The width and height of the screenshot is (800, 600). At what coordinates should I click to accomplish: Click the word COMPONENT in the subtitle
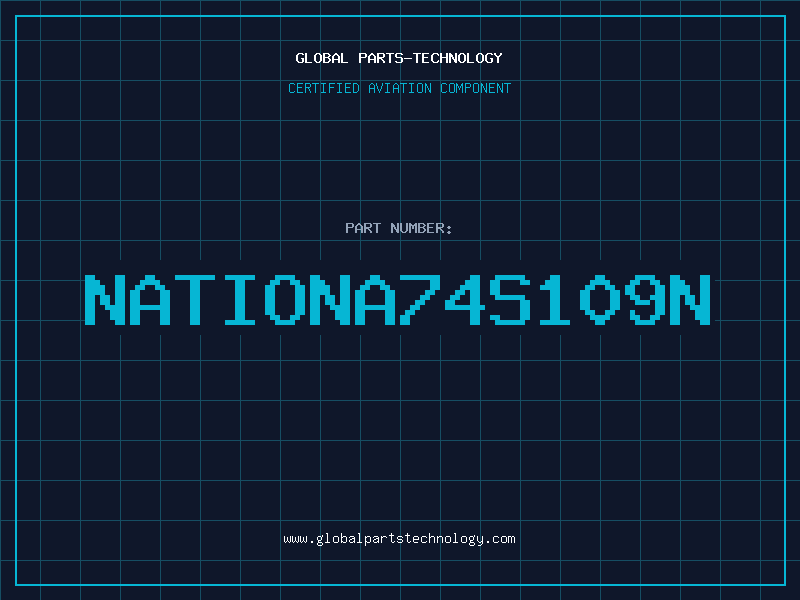point(475,88)
